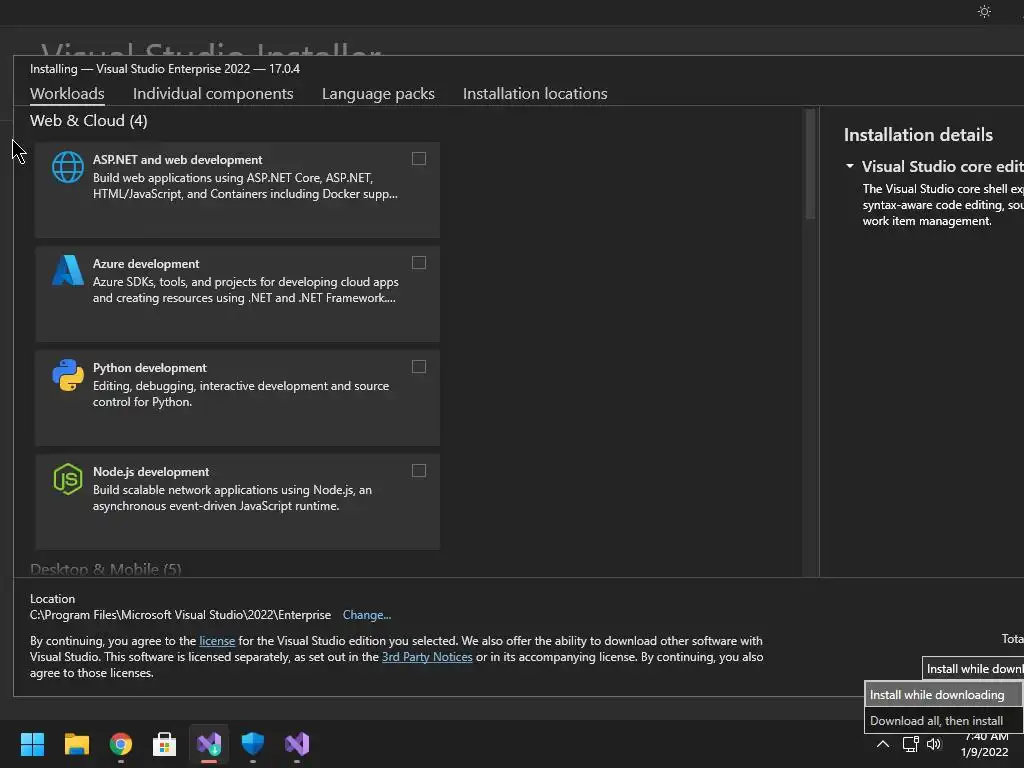Viewport: 1024px width, 768px height.
Task: Switch to the Workloads tab
Action: [67, 93]
